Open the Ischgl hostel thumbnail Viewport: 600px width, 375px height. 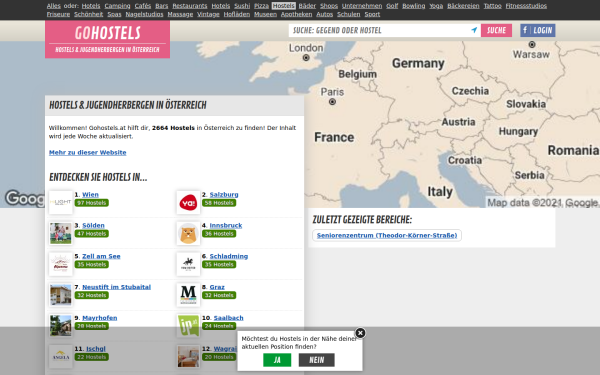pos(60,357)
